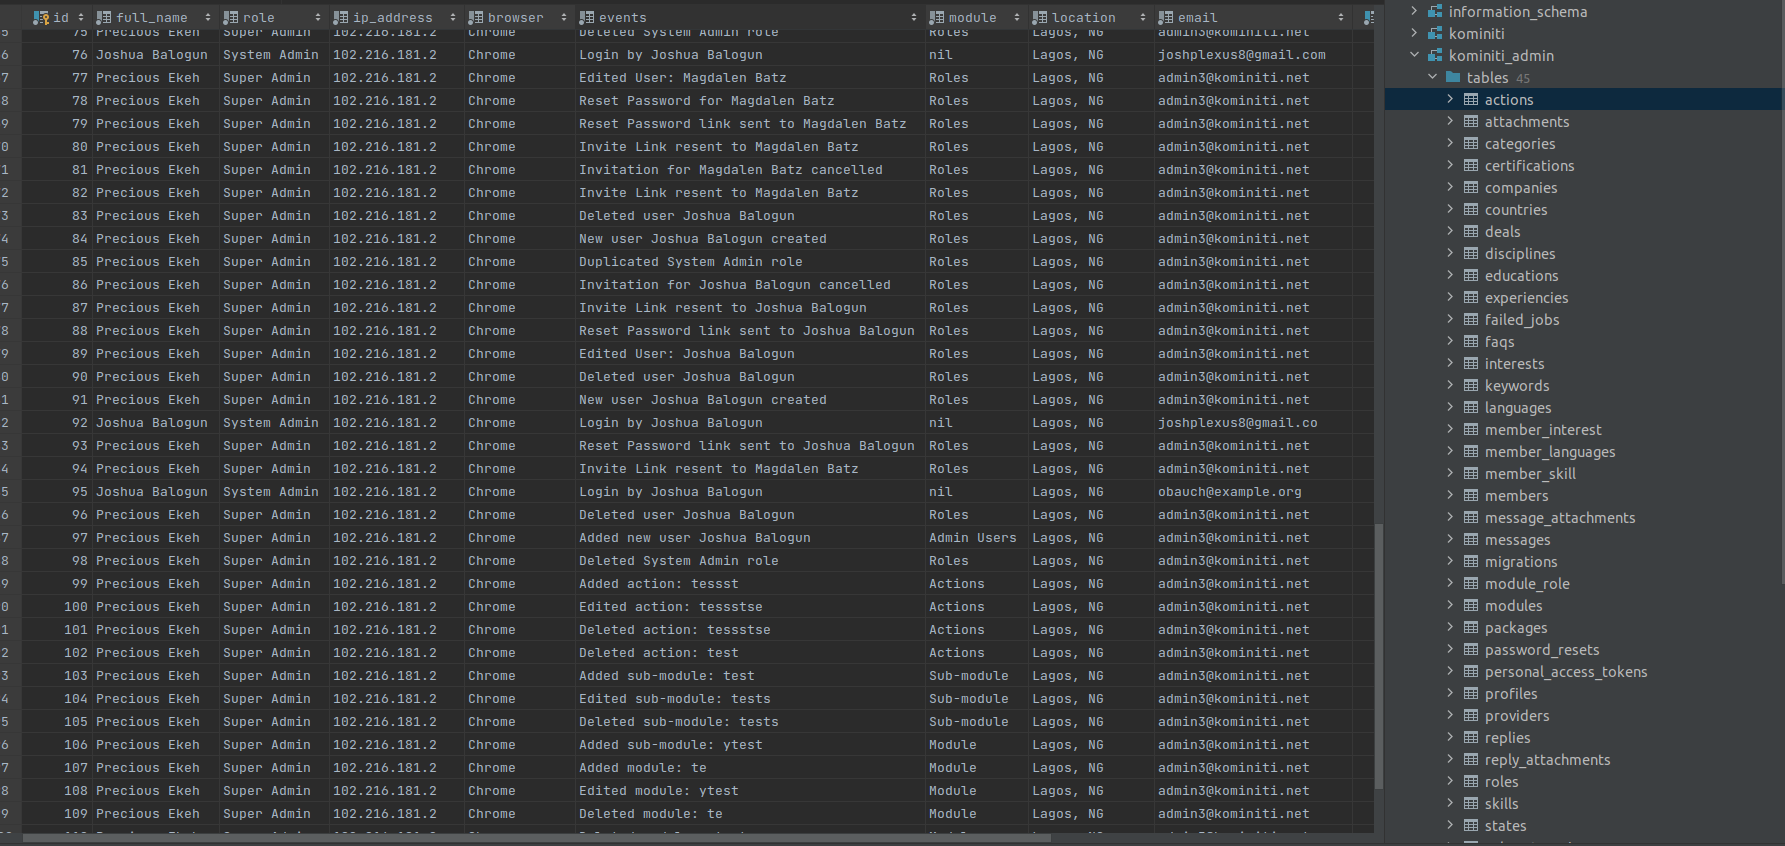The height and width of the screenshot is (846, 1785).
Task: Click the grid's vertical scrollbar thumb
Action: tap(1379, 655)
